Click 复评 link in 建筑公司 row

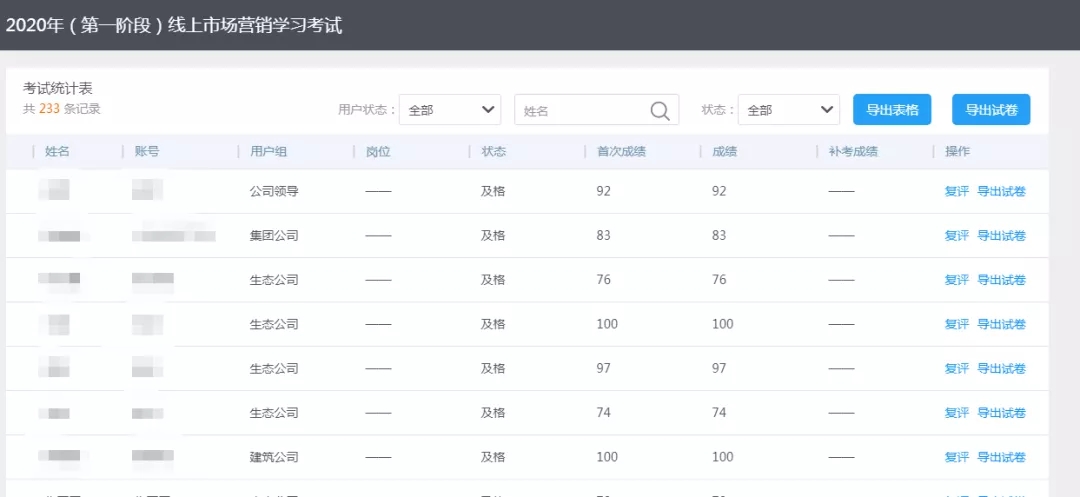point(957,457)
